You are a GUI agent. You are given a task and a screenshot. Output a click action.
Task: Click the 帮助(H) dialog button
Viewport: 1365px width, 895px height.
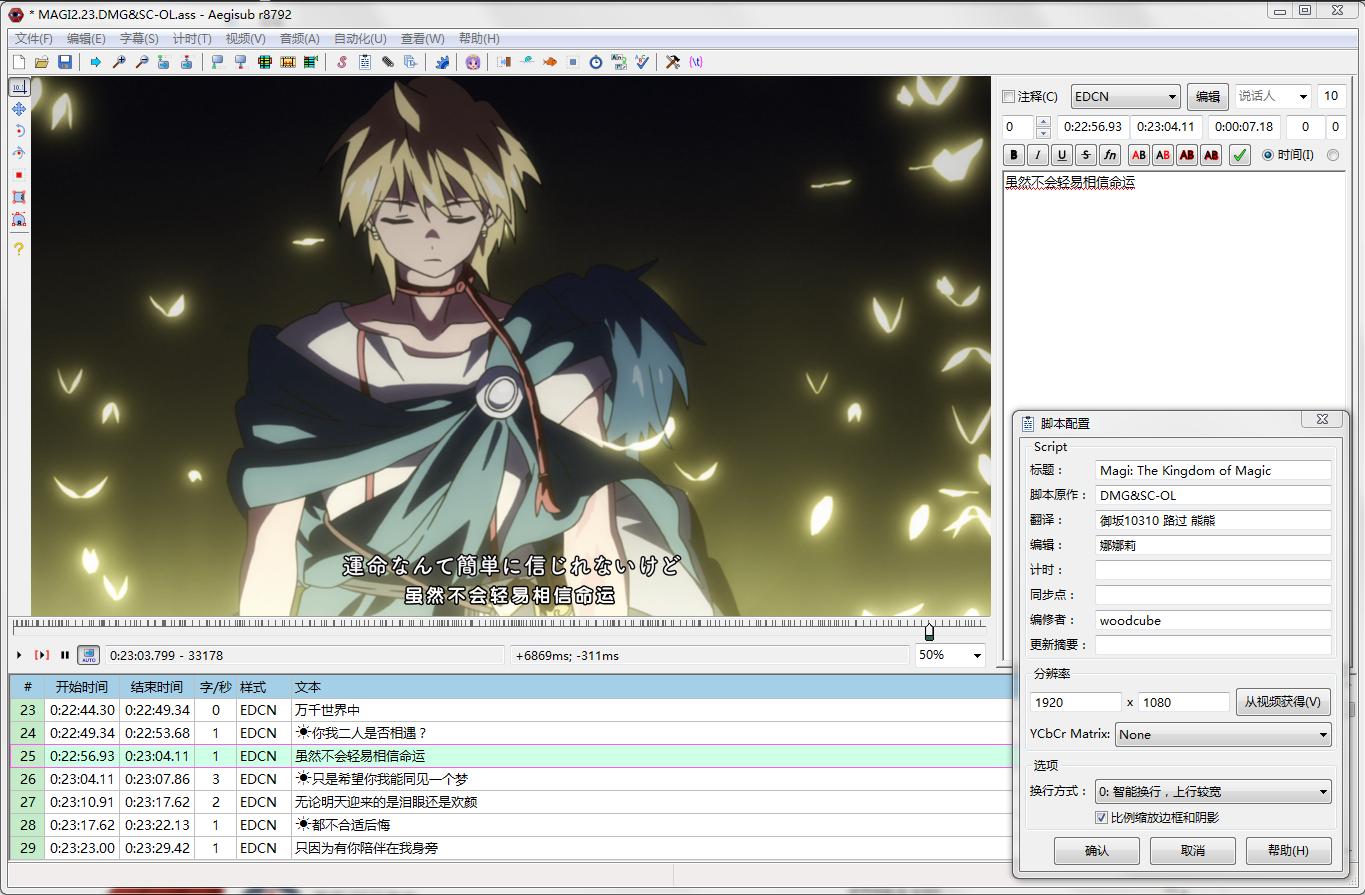coord(1289,851)
